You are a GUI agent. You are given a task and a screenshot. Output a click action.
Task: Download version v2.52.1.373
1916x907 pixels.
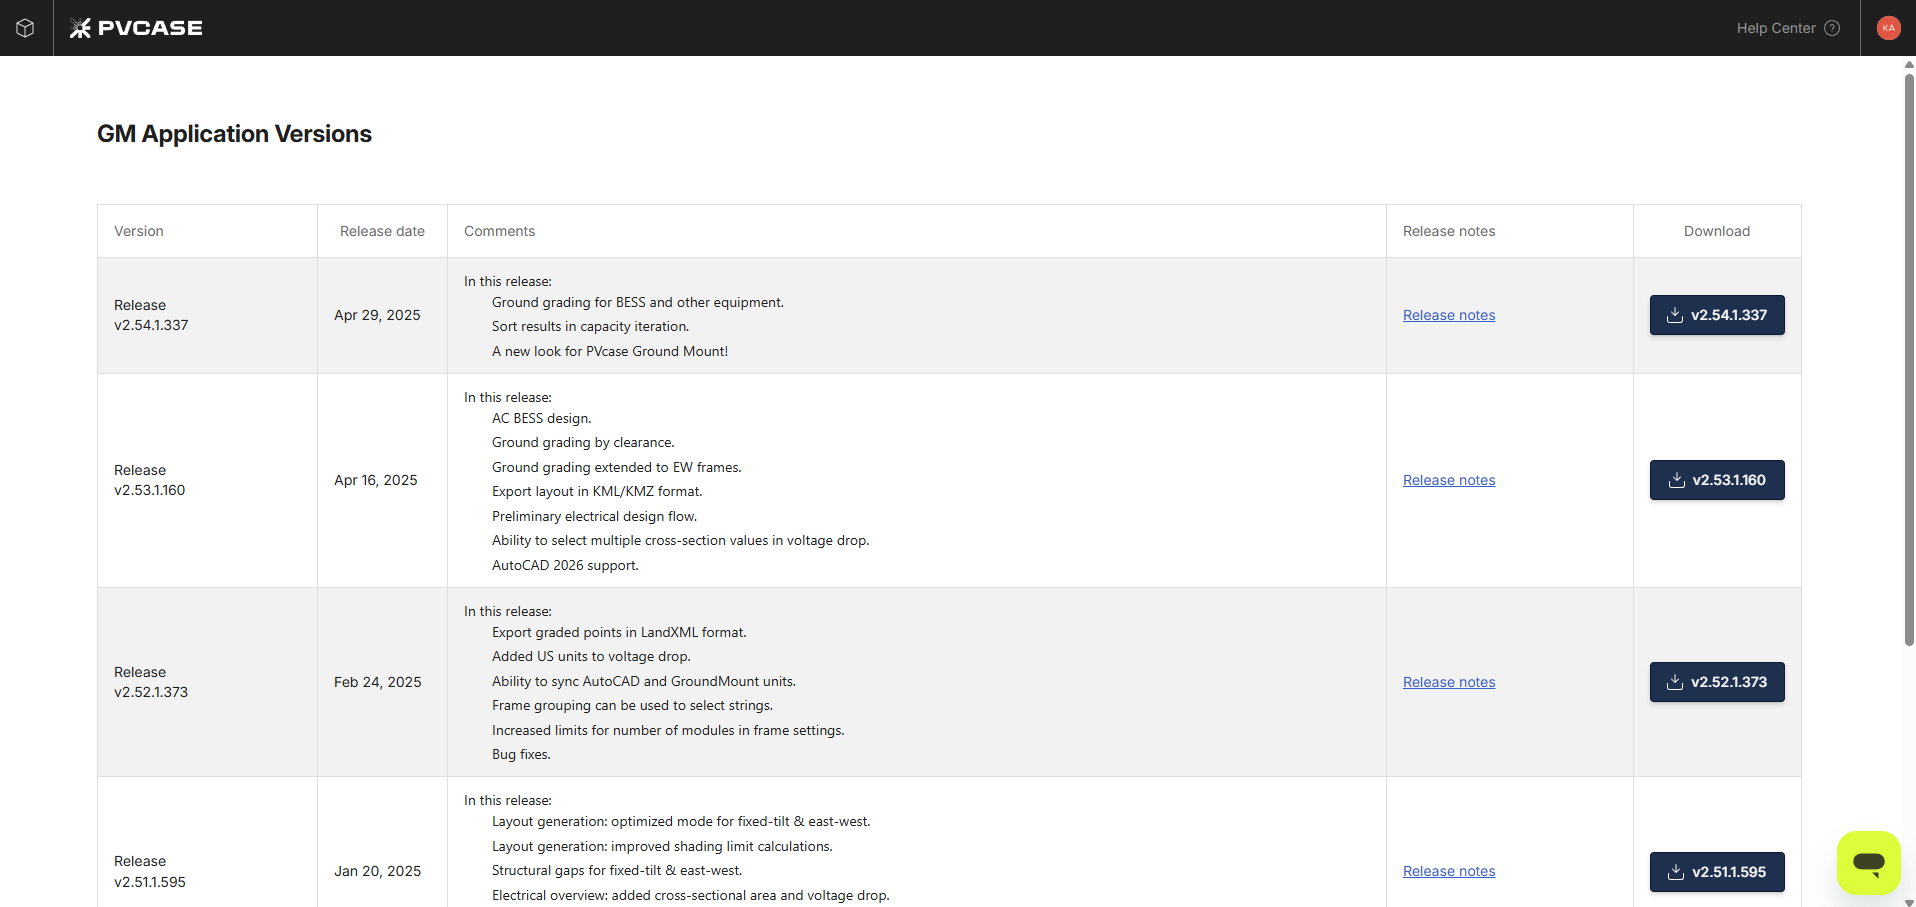pyautogui.click(x=1717, y=682)
